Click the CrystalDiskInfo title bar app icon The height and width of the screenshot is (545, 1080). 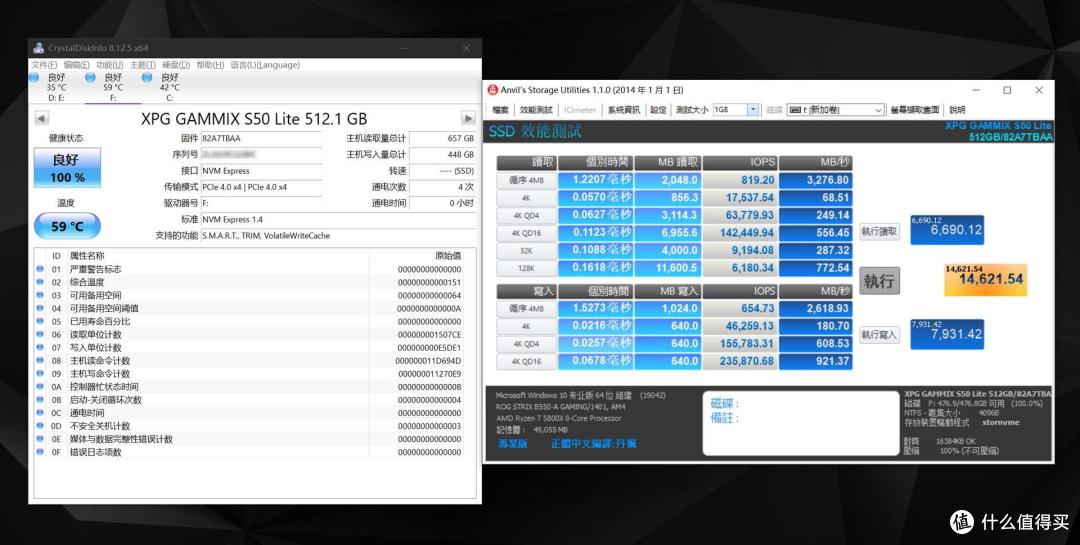tap(39, 48)
